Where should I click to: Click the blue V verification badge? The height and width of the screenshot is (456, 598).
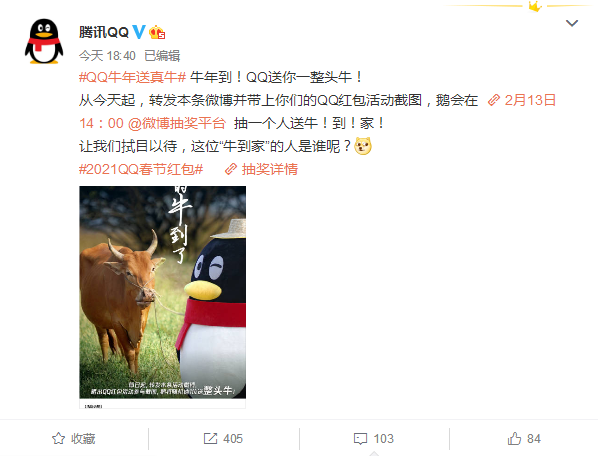point(138,32)
